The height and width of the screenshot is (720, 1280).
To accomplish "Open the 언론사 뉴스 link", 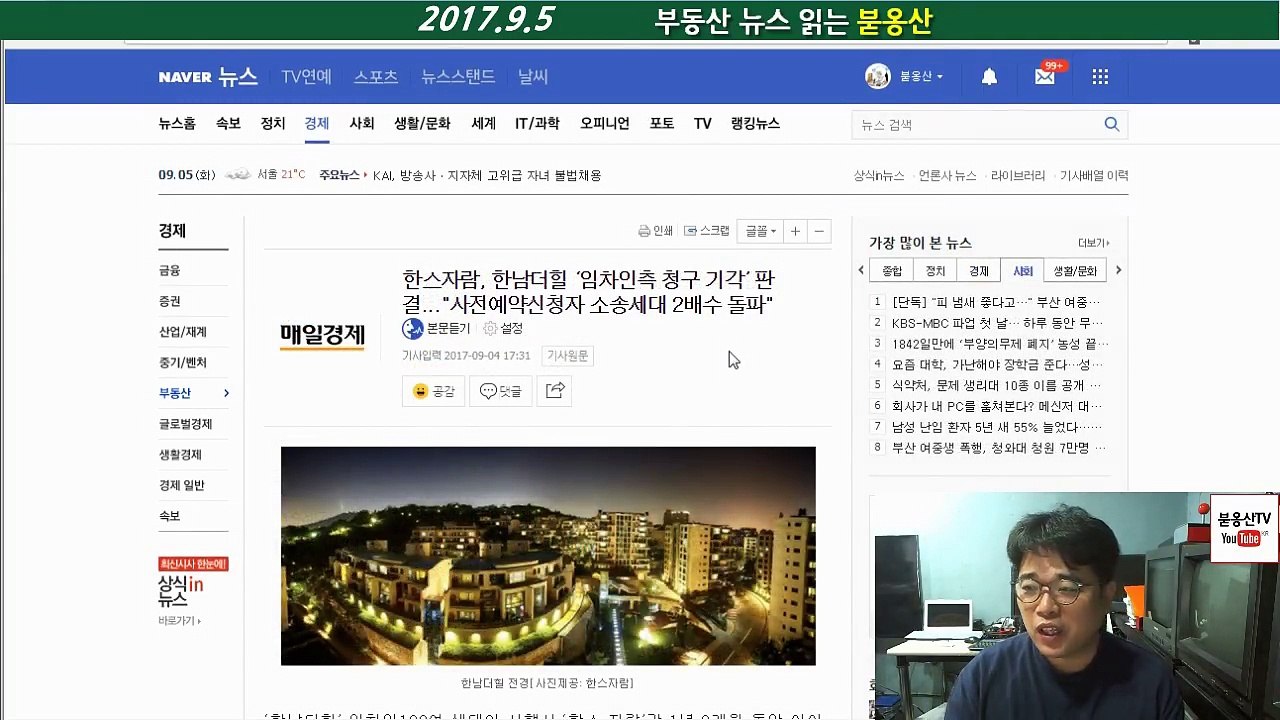I will click(x=947, y=175).
